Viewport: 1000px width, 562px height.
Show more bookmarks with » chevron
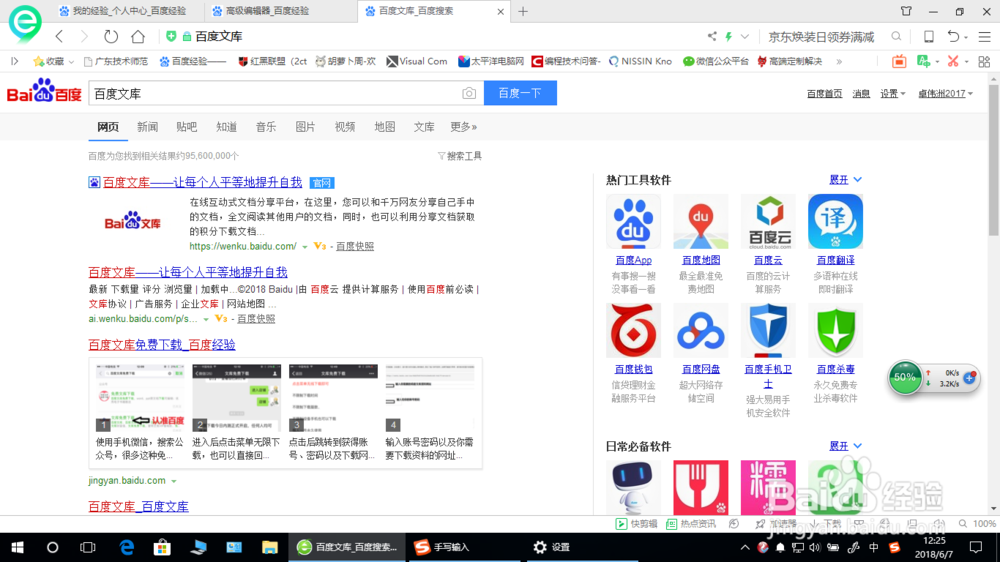839,61
